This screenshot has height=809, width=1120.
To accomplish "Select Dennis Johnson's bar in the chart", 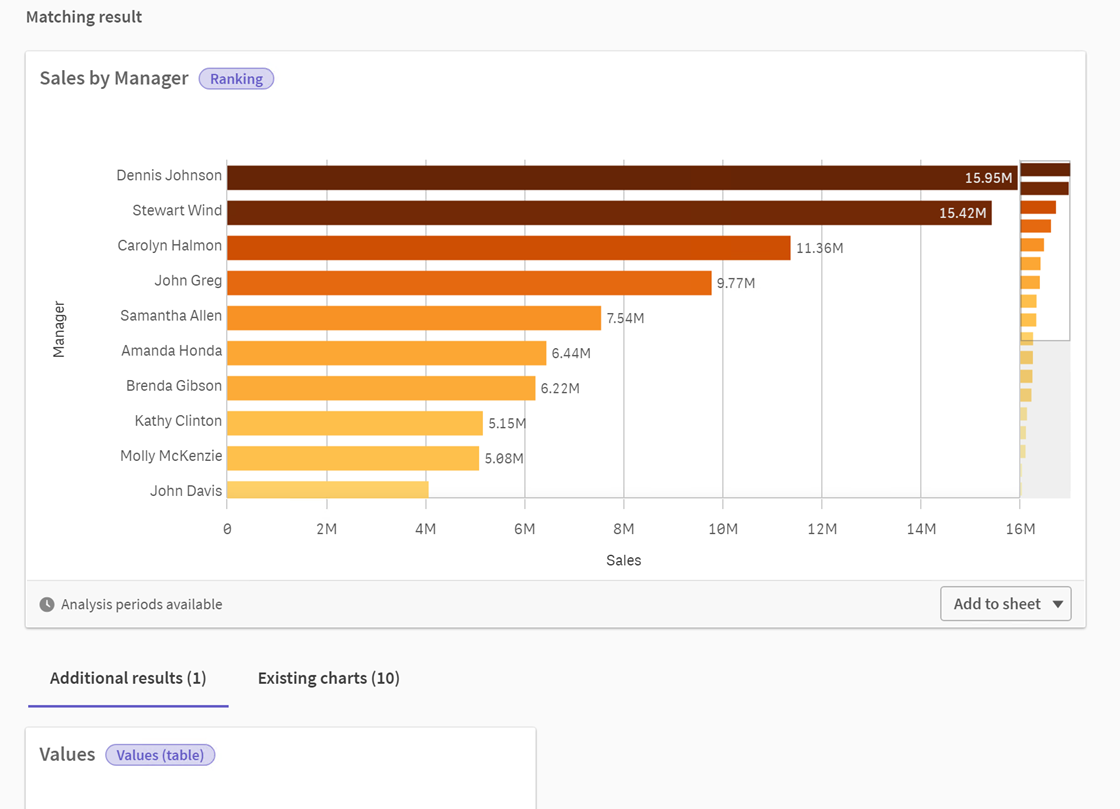I will [600, 176].
